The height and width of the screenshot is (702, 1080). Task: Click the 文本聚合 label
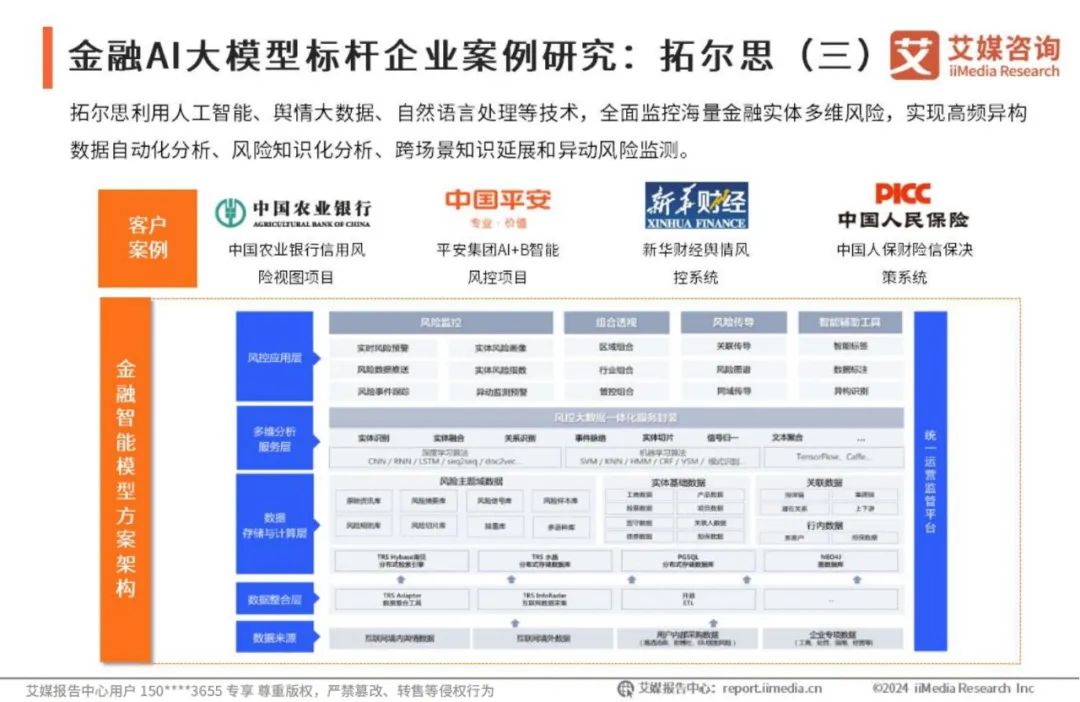(787, 437)
